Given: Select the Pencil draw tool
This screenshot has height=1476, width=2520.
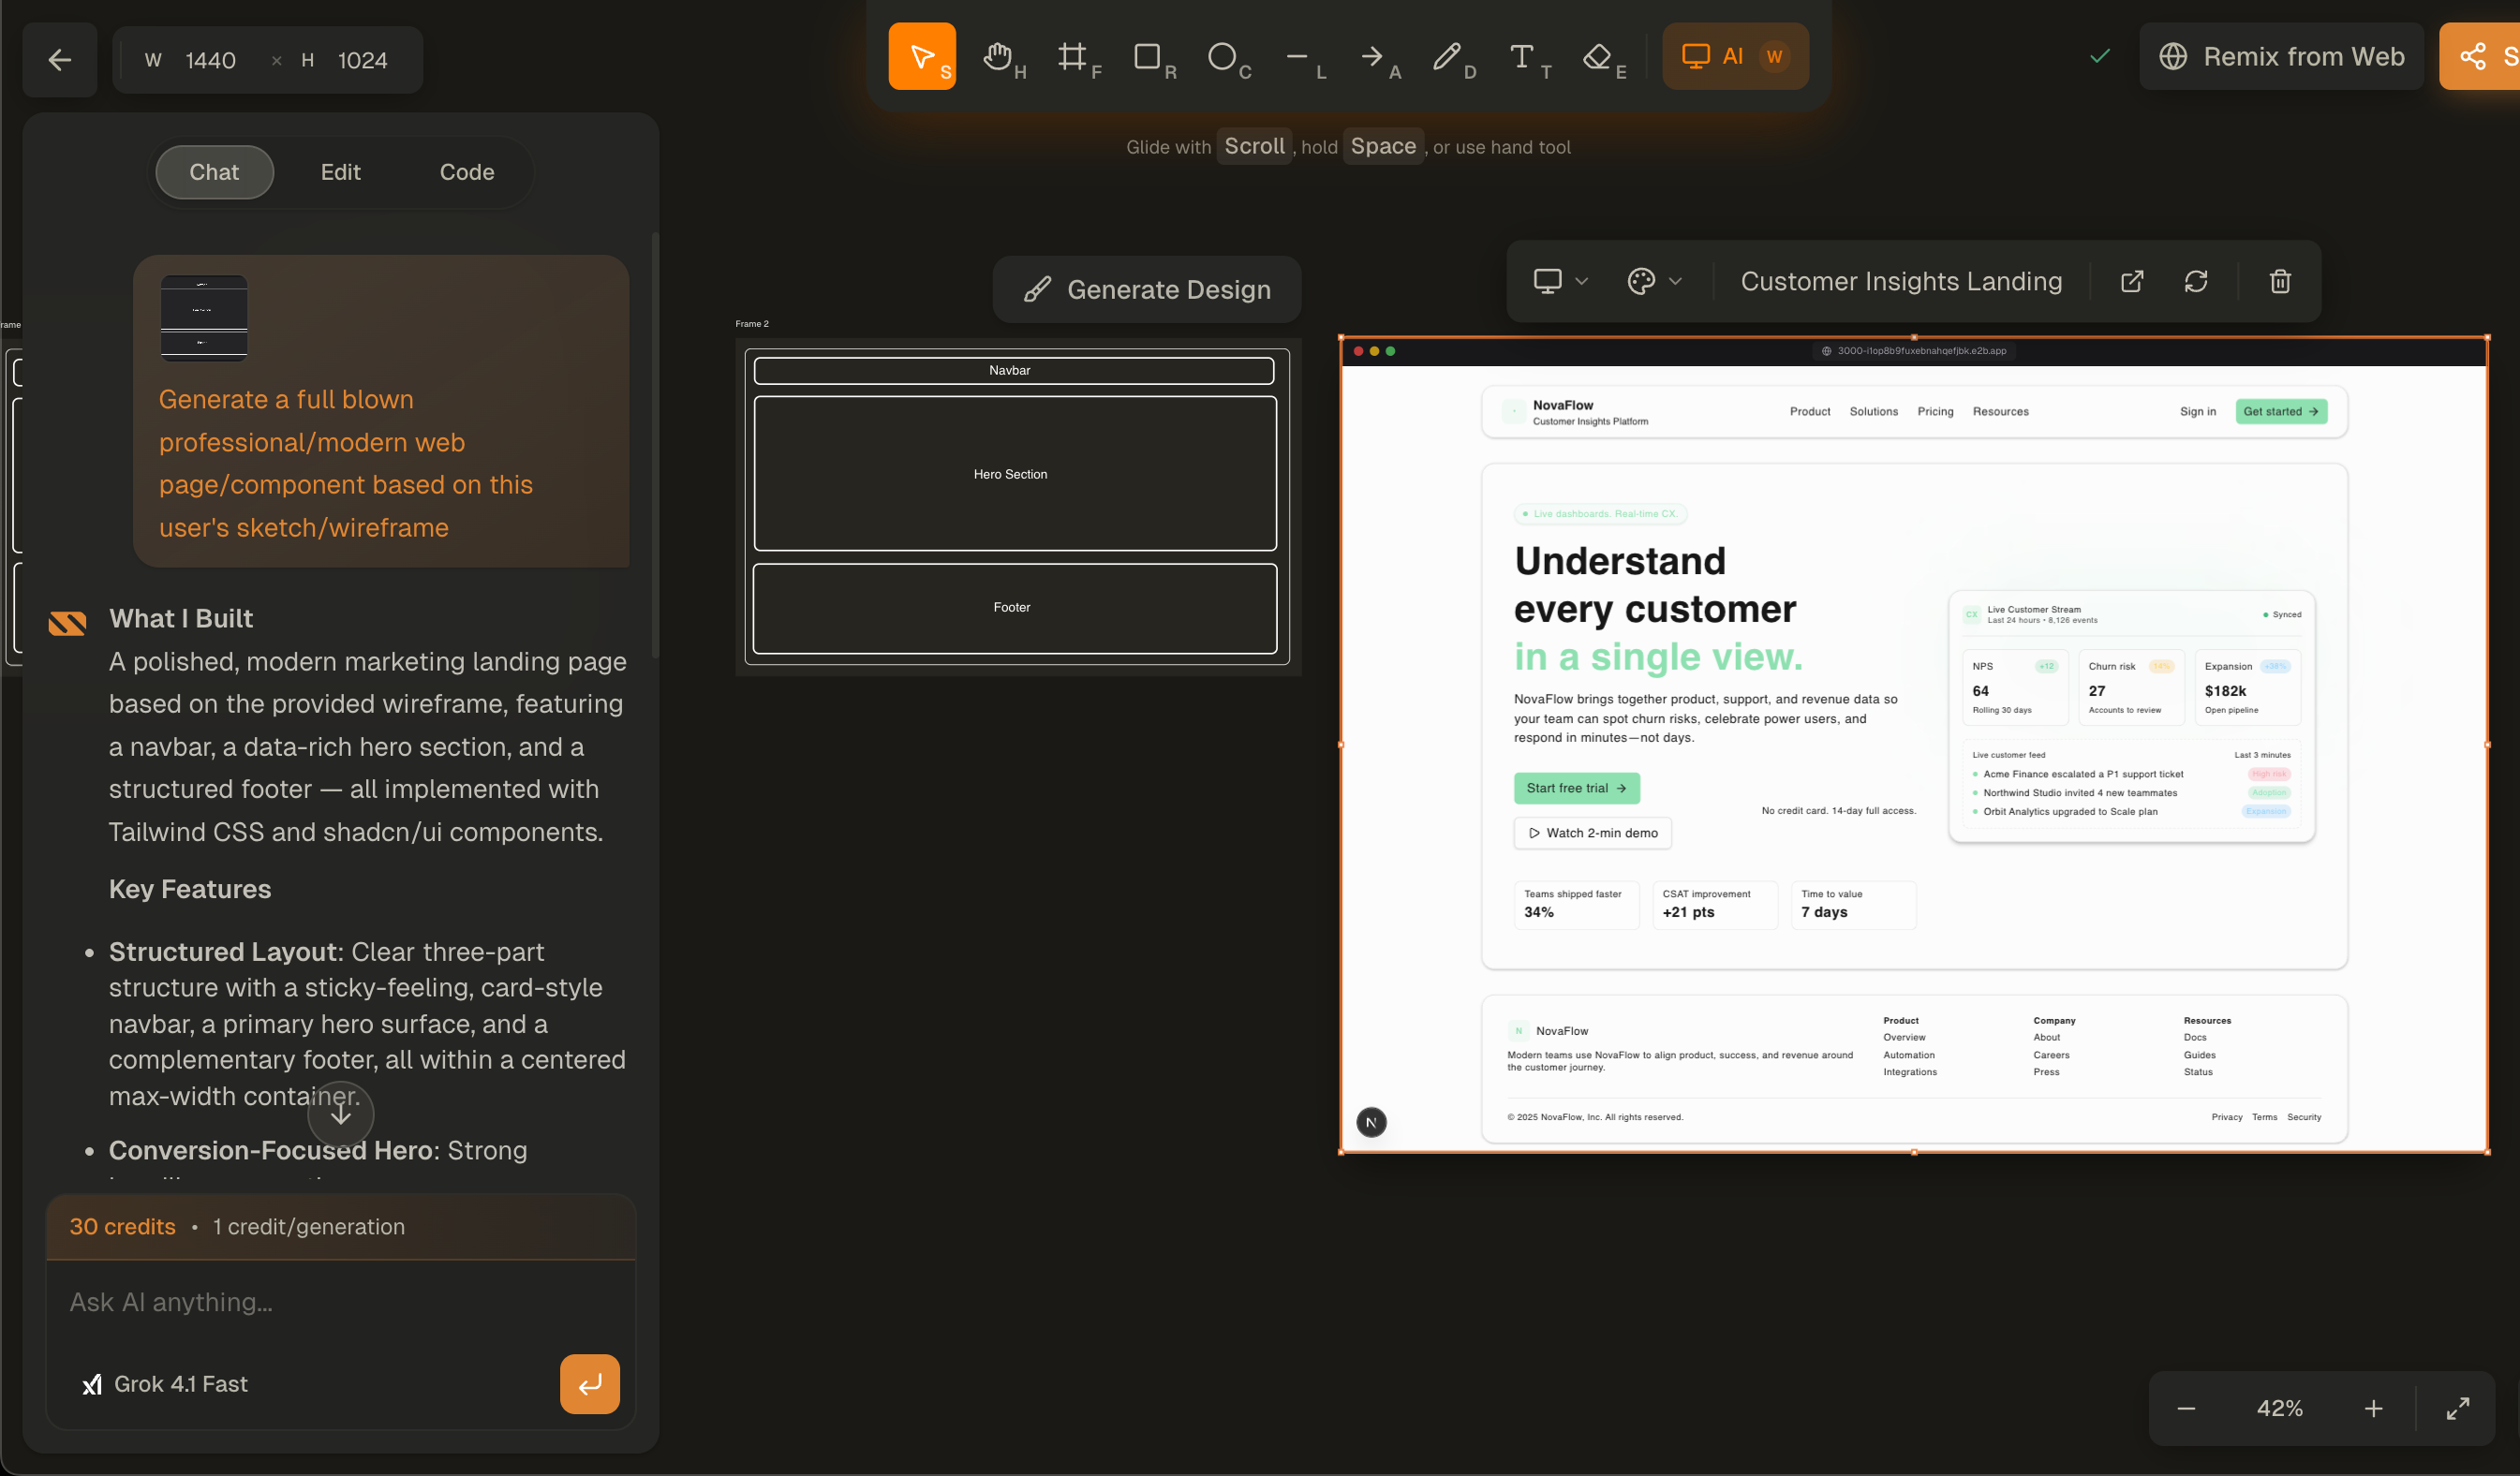Looking at the screenshot, I should pyautogui.click(x=1452, y=56).
